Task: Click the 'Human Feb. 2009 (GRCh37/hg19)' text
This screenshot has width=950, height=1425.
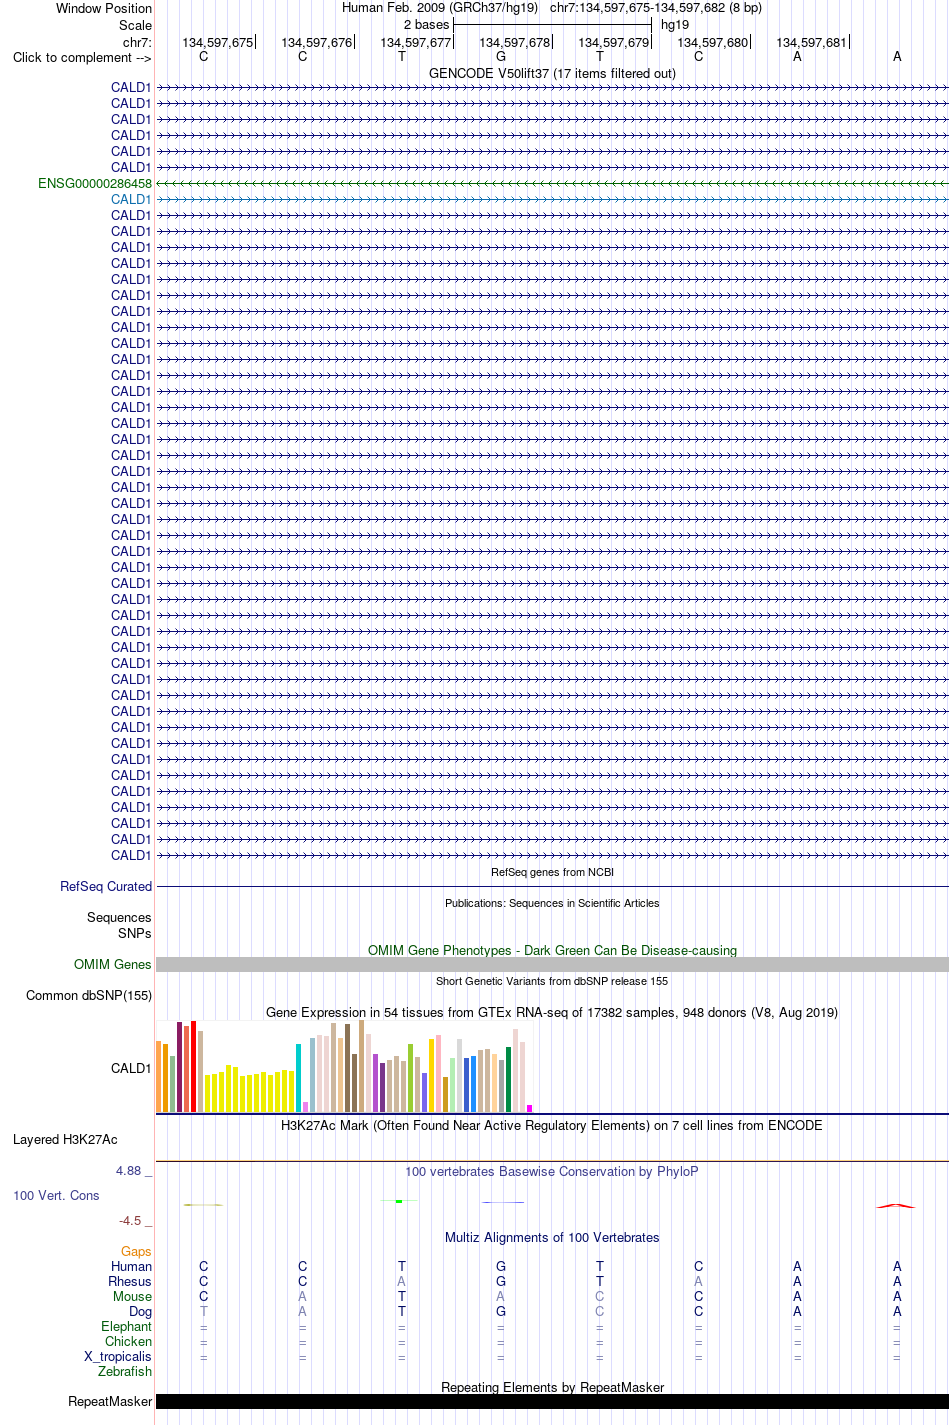Action: click(440, 7)
